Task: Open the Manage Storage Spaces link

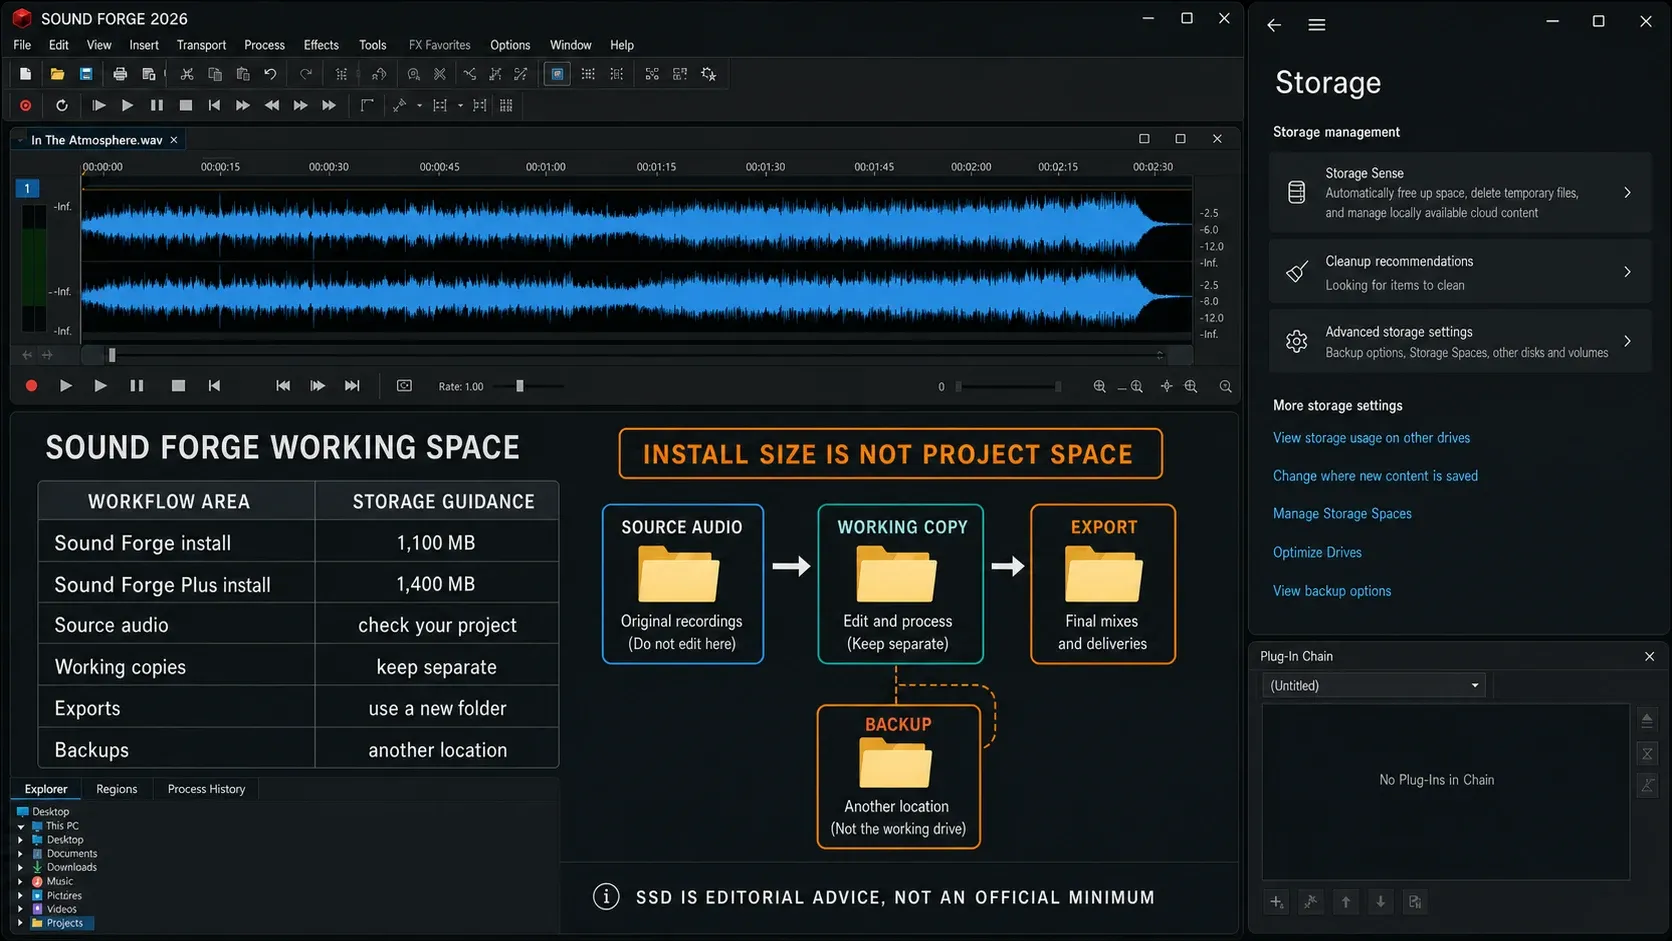Action: 1342,514
